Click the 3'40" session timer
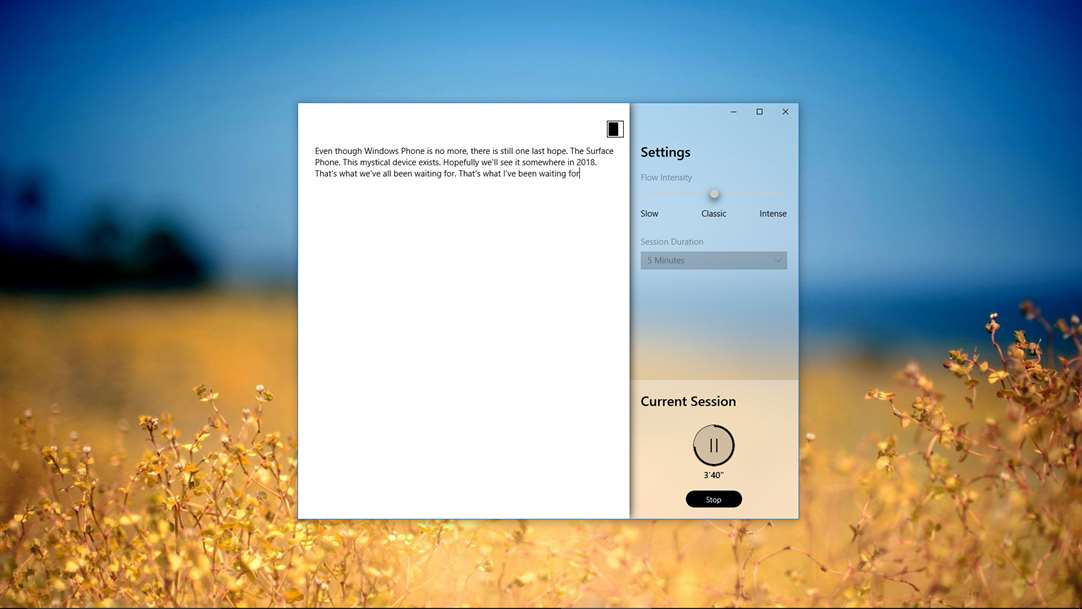 point(713,475)
